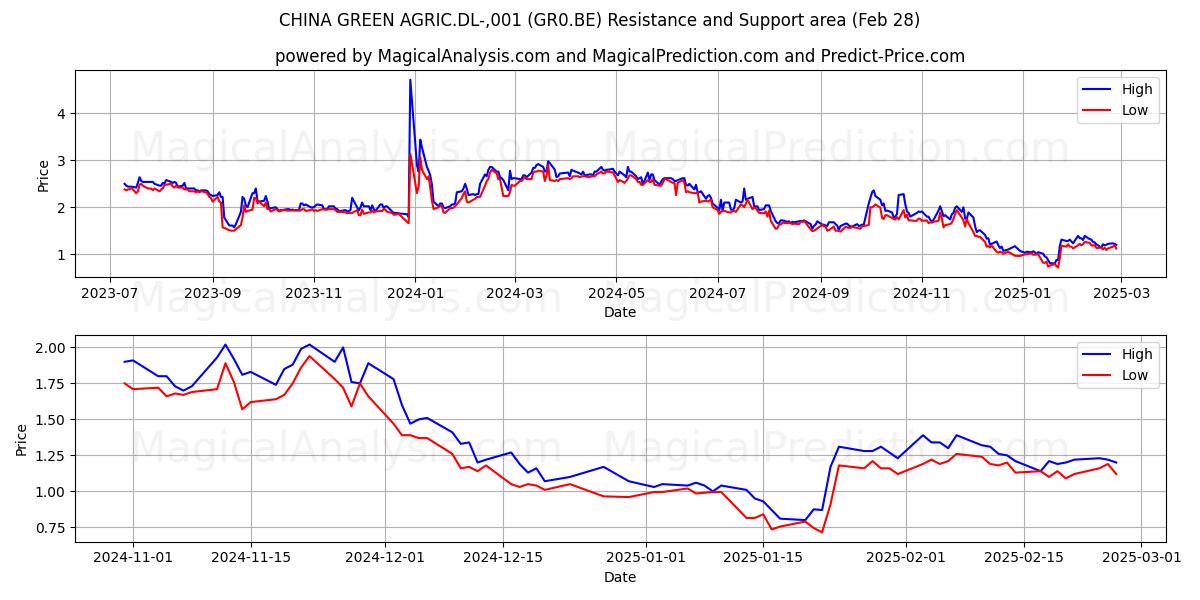Click the bottom chart's y-axis value '1.50'
The image size is (1200, 600).
(x=52, y=420)
